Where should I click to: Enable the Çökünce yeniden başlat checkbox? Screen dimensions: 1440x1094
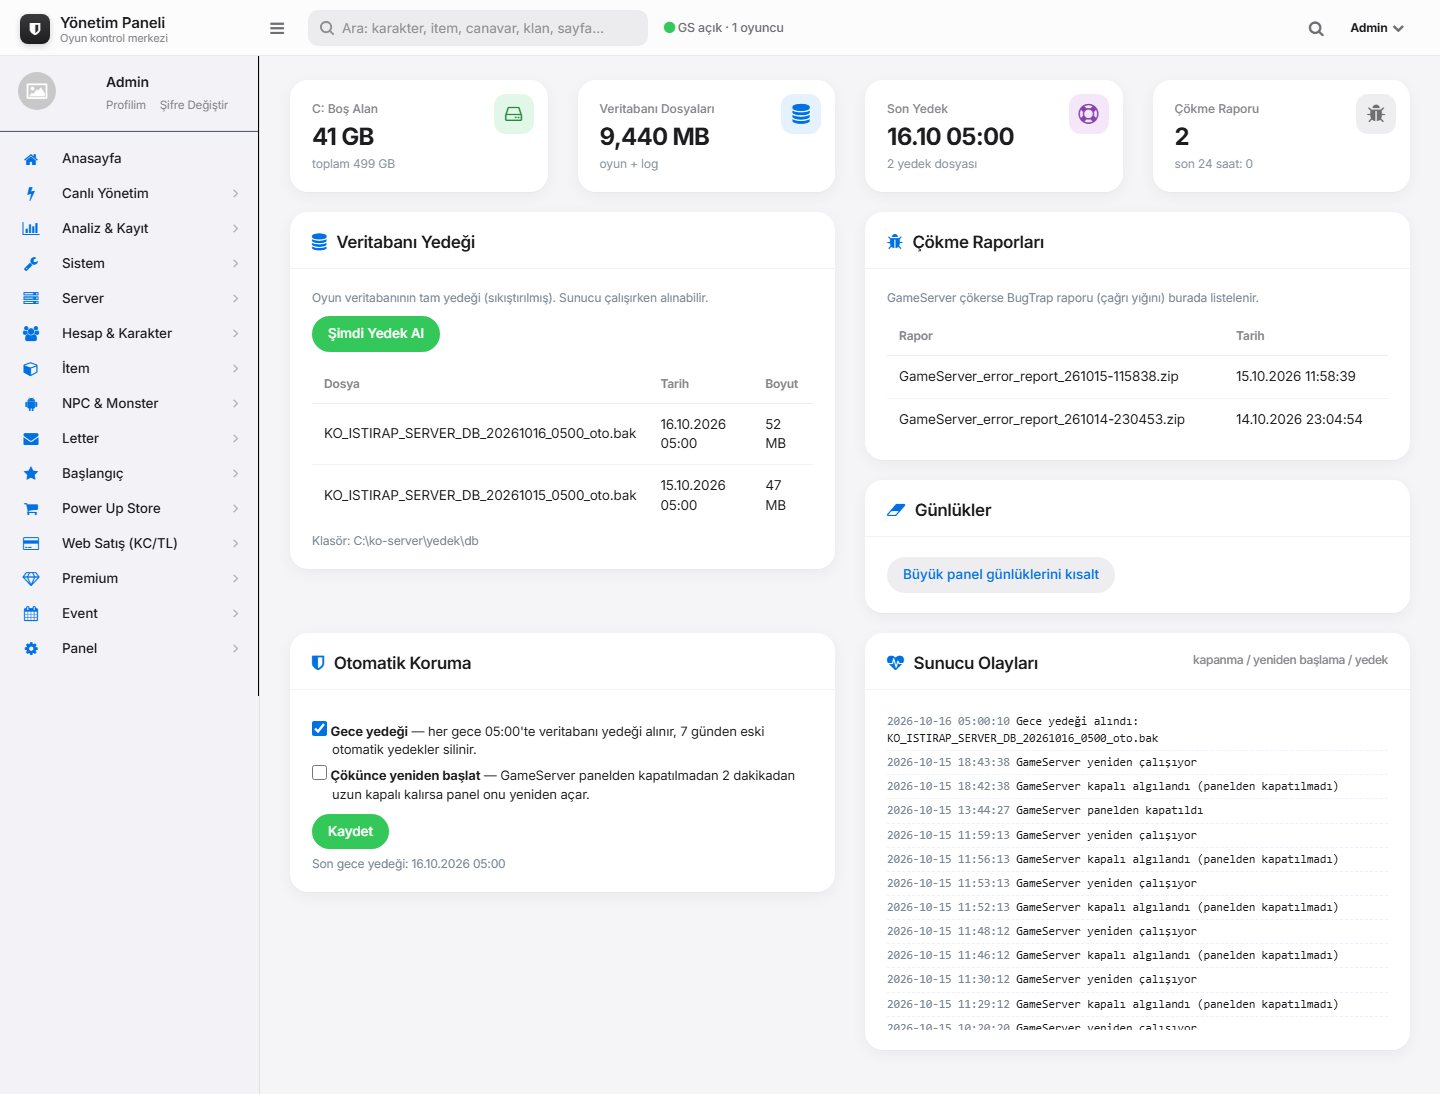pyautogui.click(x=320, y=773)
